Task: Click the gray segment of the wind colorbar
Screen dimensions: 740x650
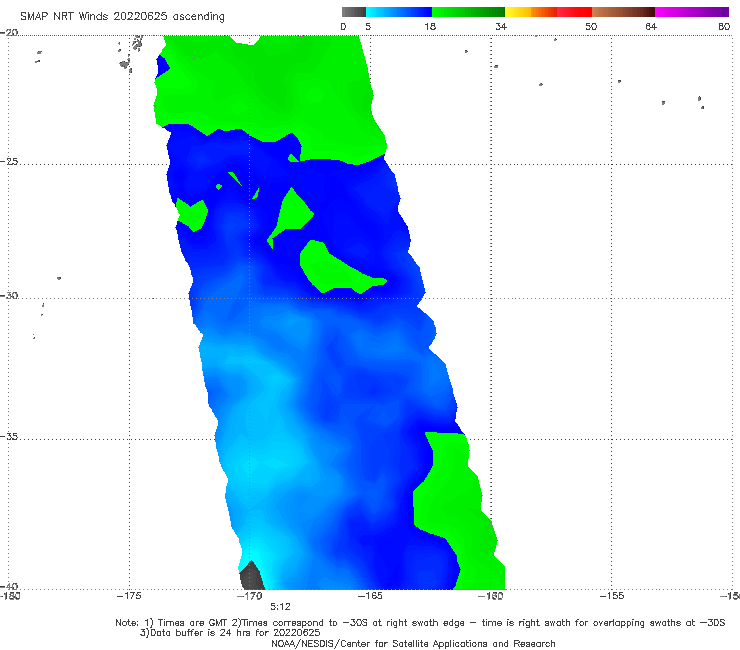Action: coord(353,12)
